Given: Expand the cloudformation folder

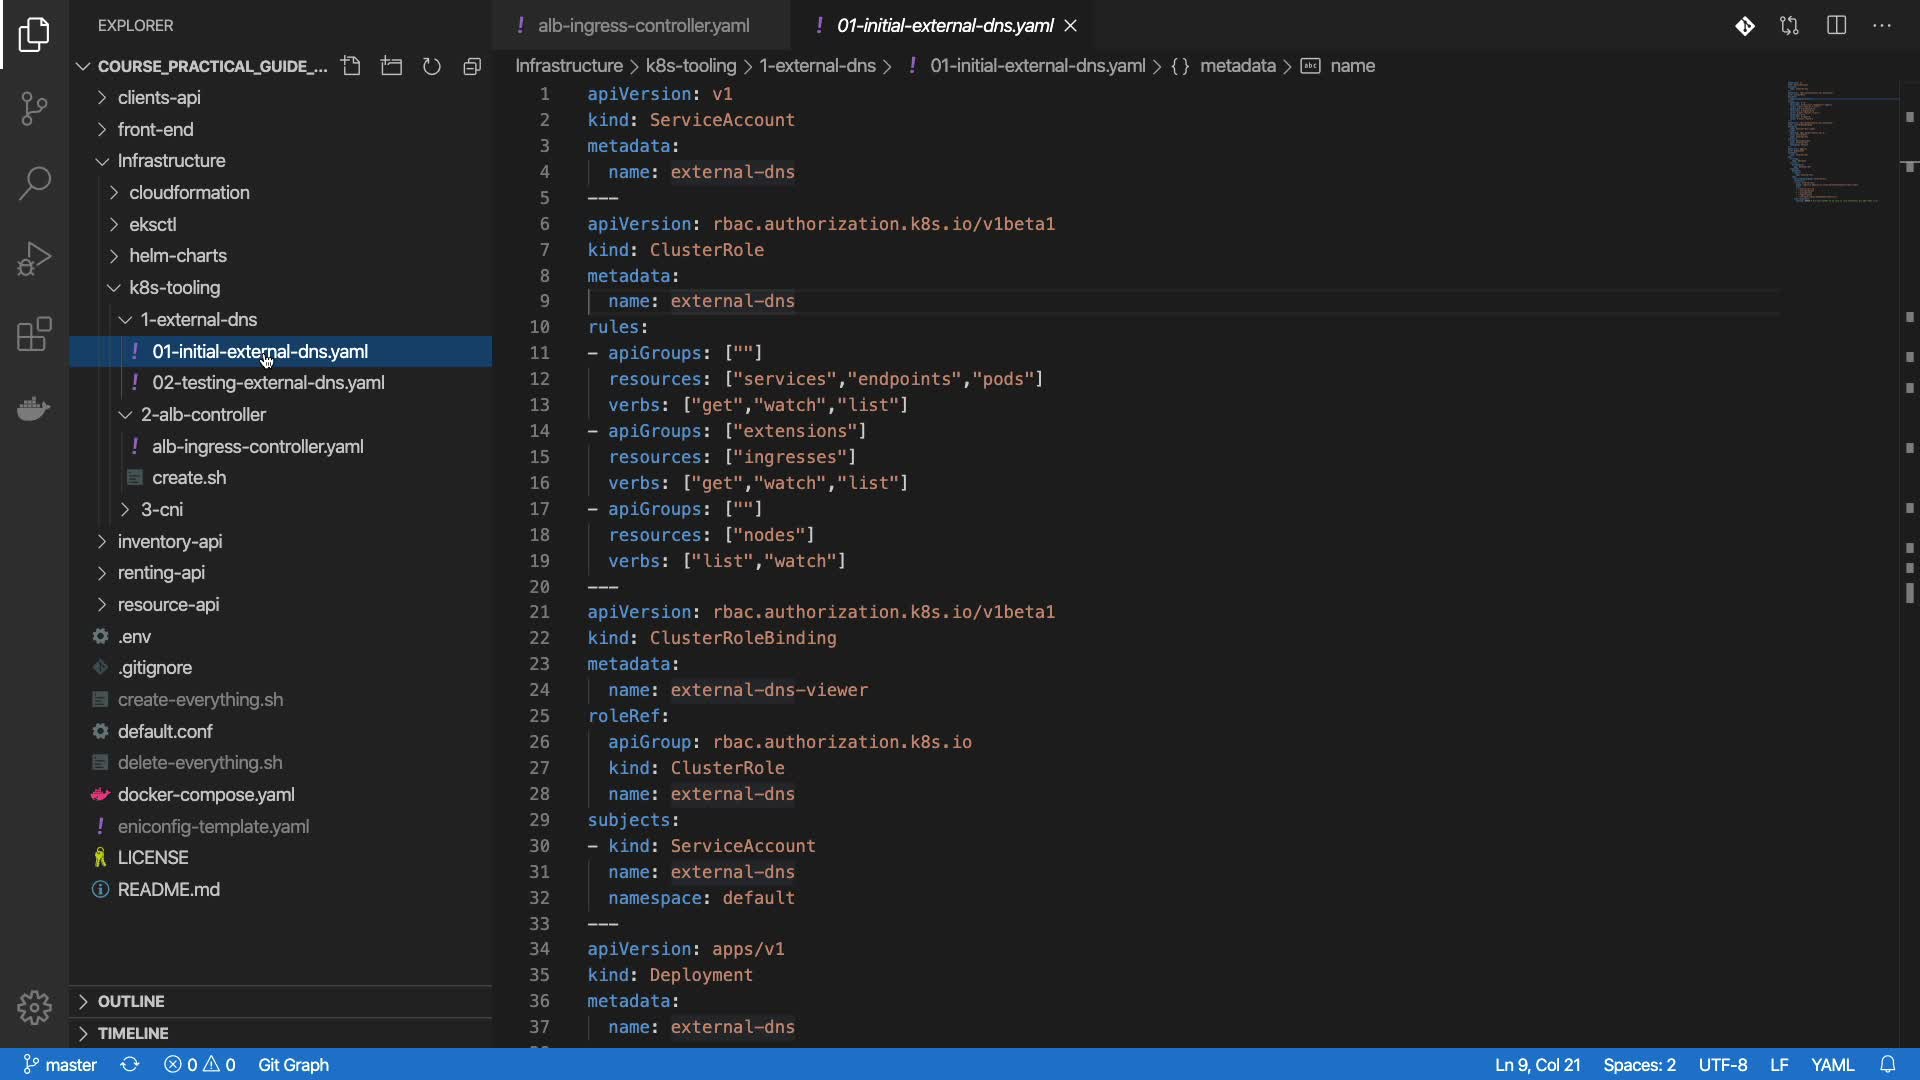Looking at the screenshot, I should click(x=189, y=193).
